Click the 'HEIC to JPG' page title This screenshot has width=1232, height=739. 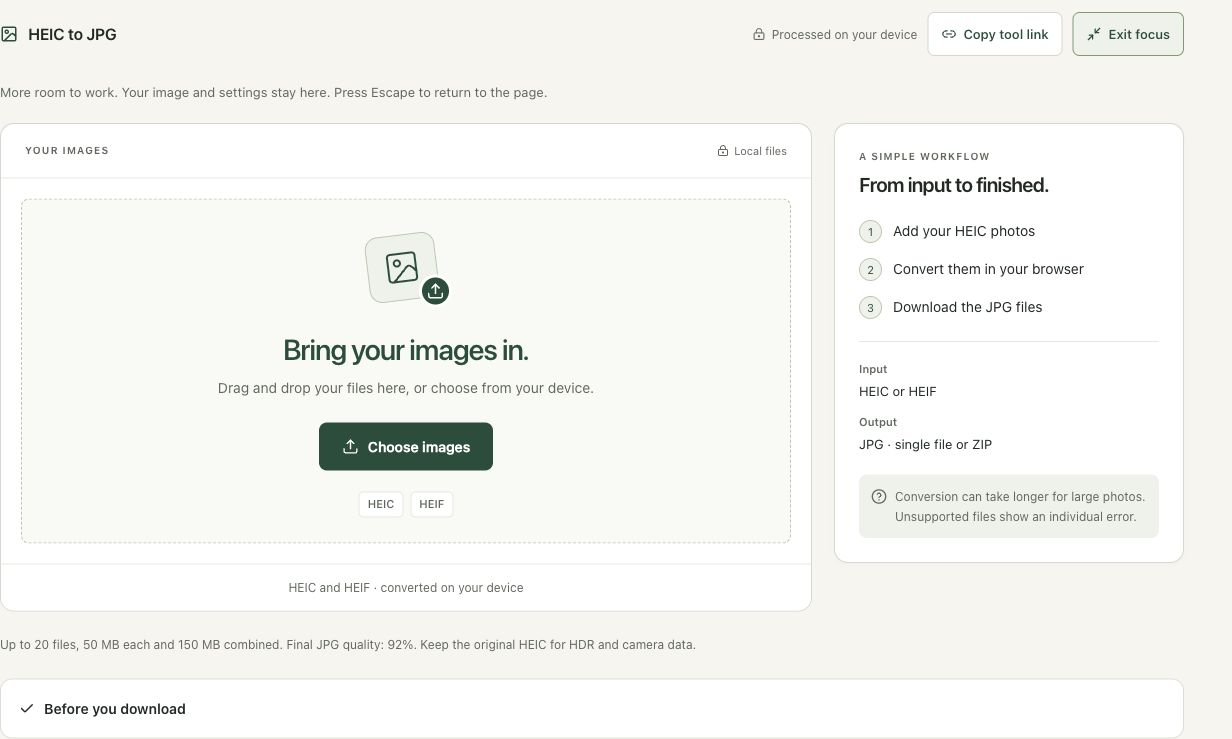click(x=72, y=34)
